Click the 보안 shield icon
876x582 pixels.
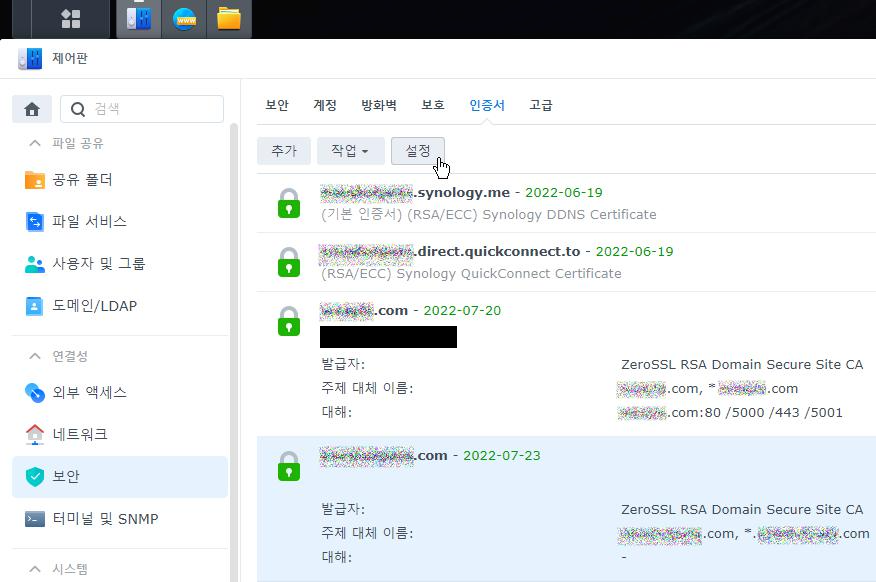pyautogui.click(x=35, y=476)
